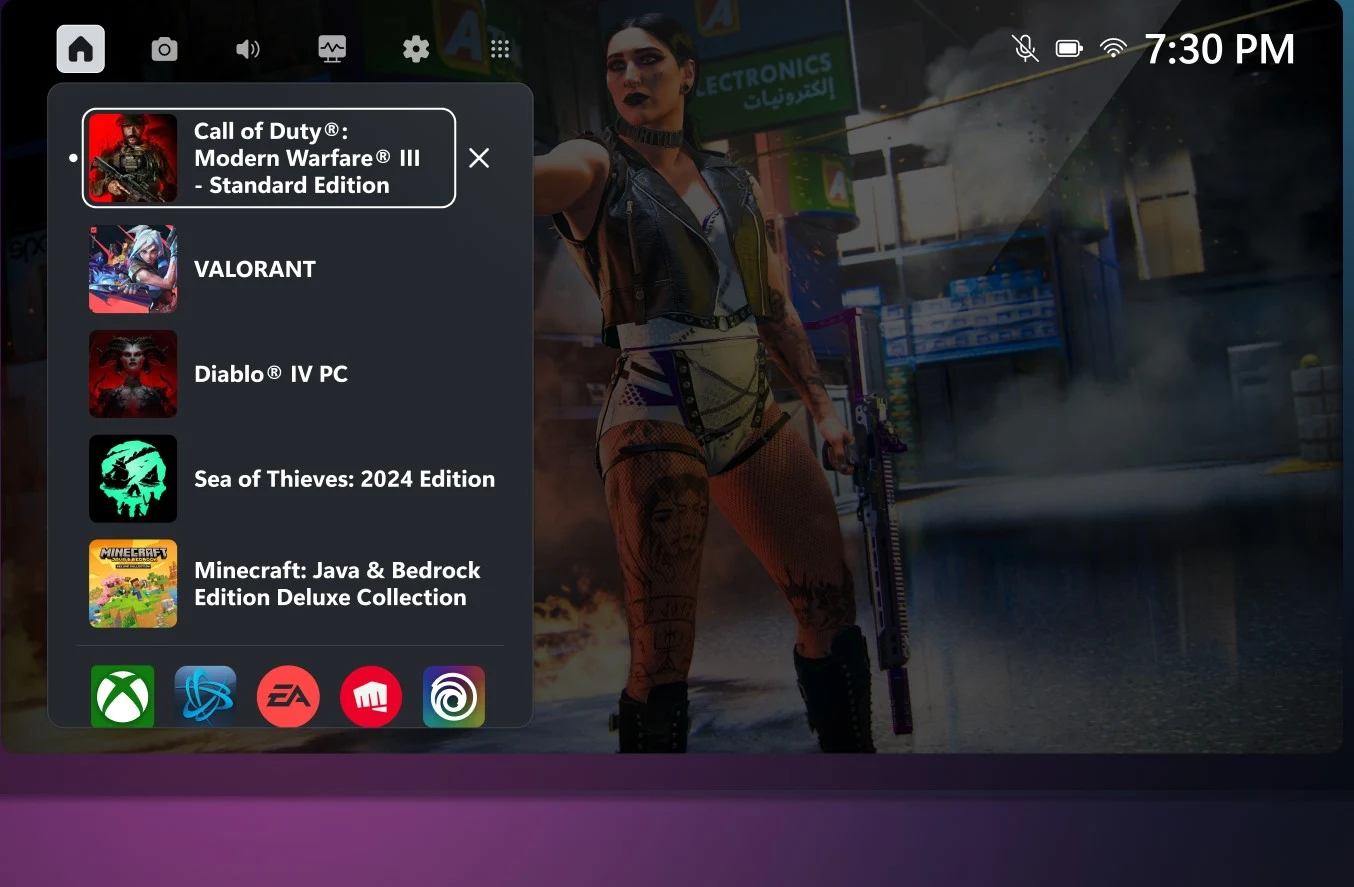The image size is (1354, 887).
Task: Launch the Ubisoft Connect icon
Action: 454,697
